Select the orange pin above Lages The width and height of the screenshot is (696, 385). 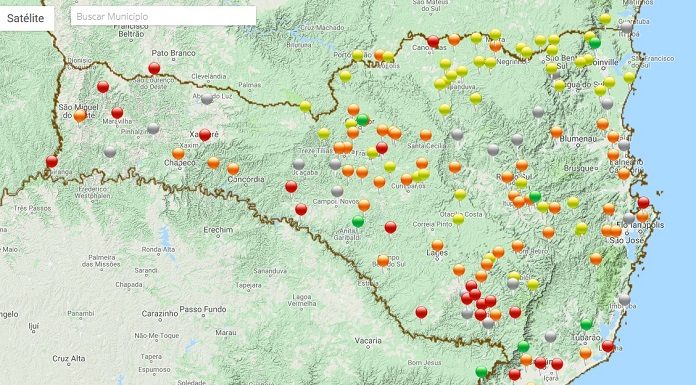tap(438, 246)
